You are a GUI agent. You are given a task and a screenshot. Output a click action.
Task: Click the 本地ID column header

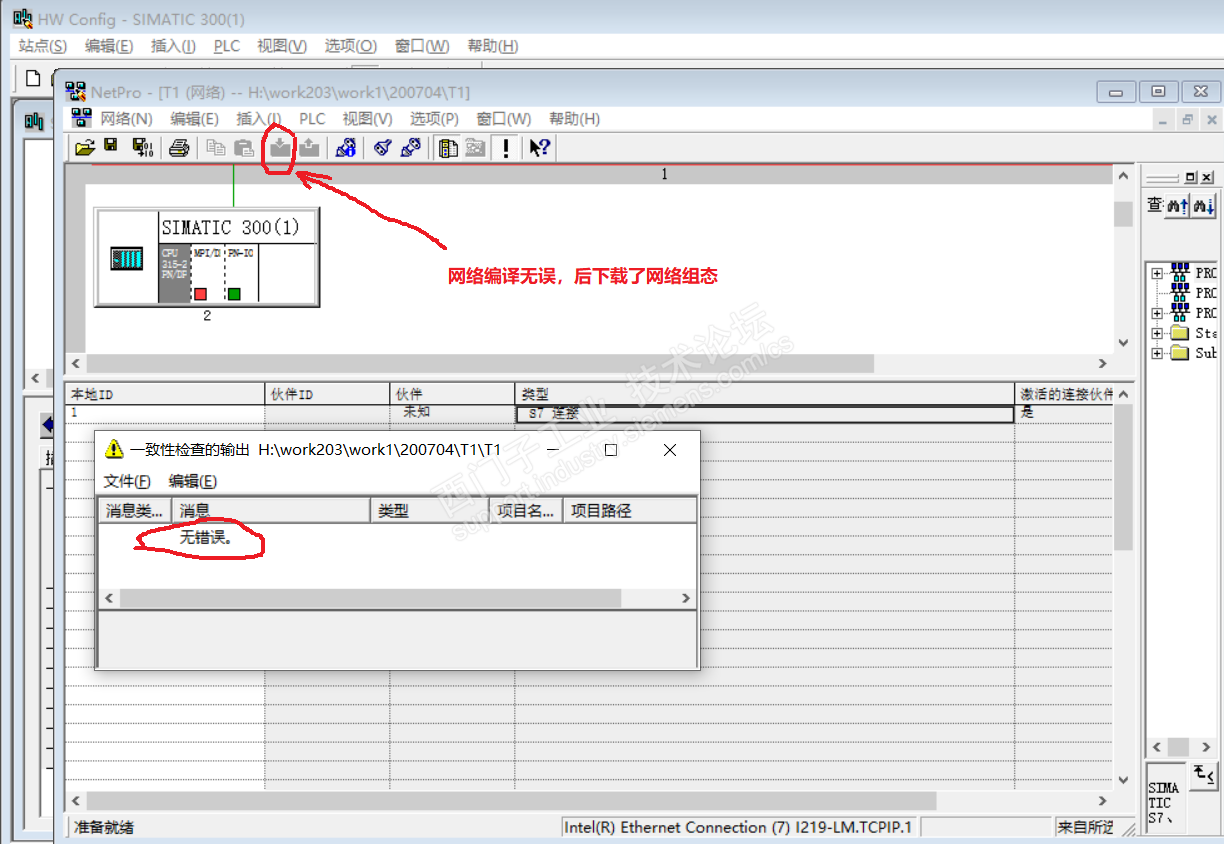pos(165,394)
